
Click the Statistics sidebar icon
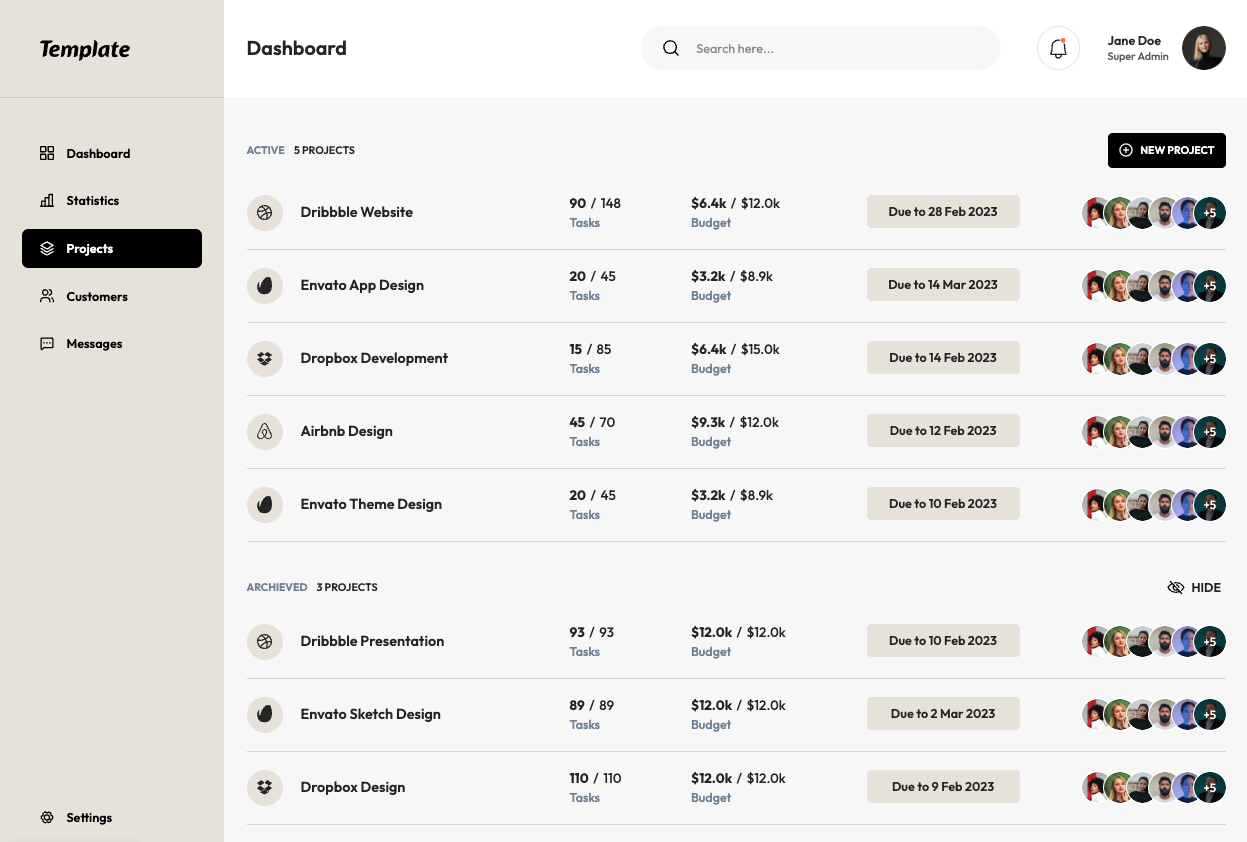pos(46,200)
